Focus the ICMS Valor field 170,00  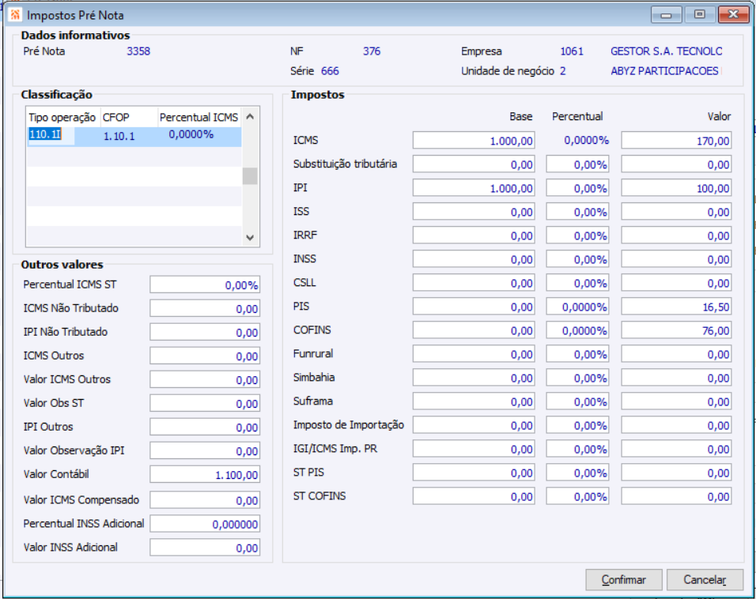676,141
